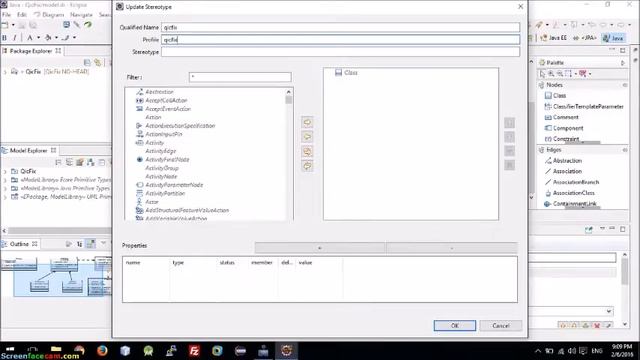Select the Comment palette tool
This screenshot has width=640, height=360.
[562, 117]
